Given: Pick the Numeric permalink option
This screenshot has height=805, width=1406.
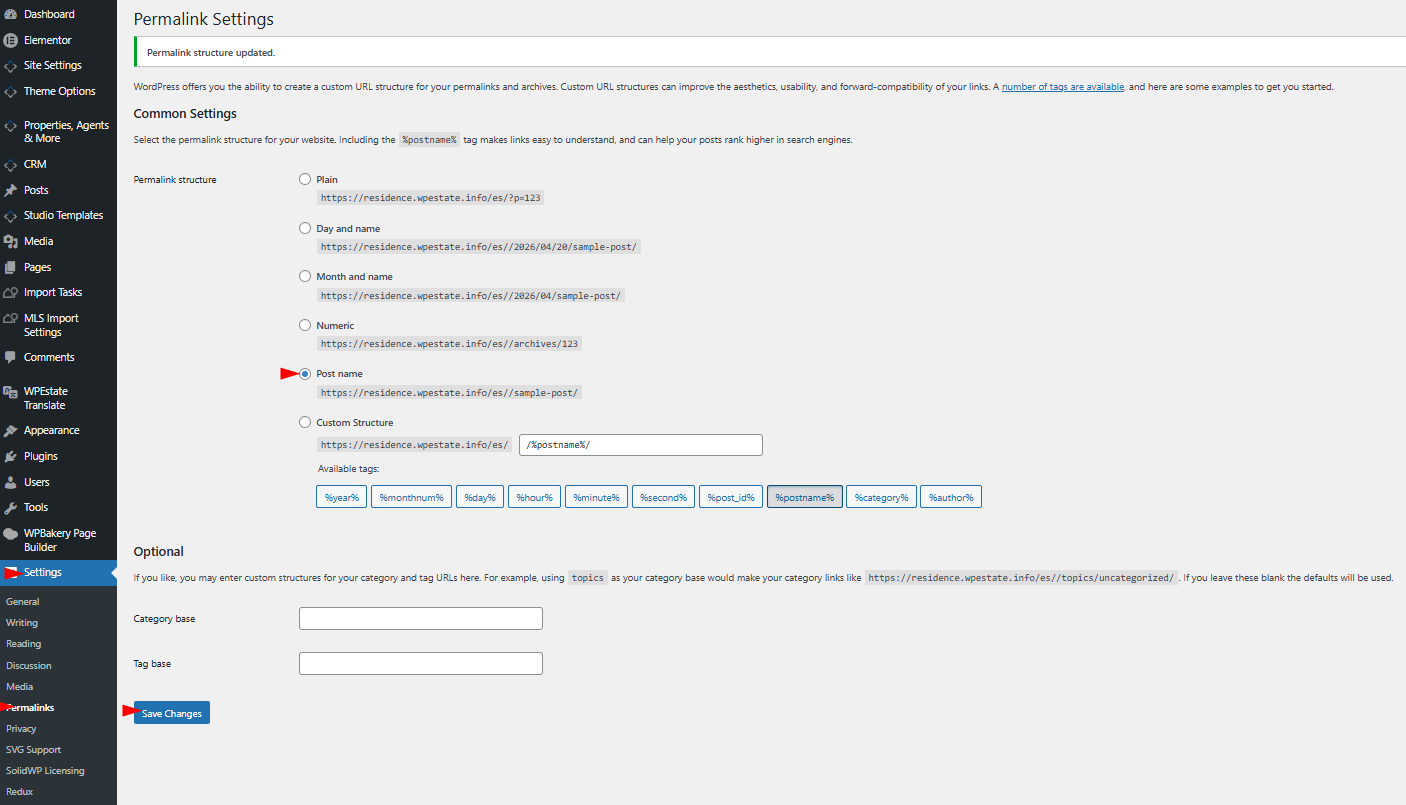Looking at the screenshot, I should (x=305, y=325).
